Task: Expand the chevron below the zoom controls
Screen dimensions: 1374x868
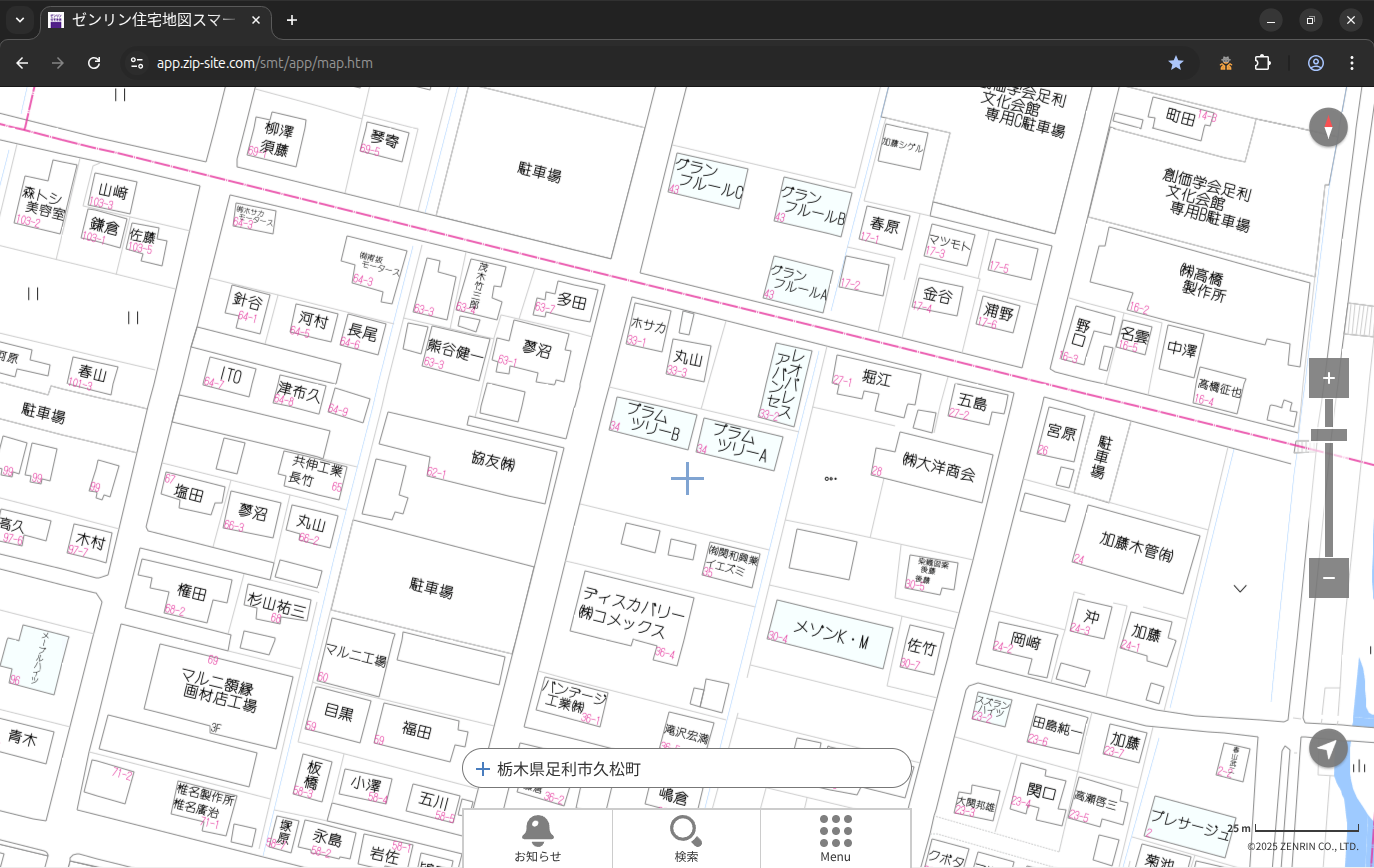Action: point(1240,588)
